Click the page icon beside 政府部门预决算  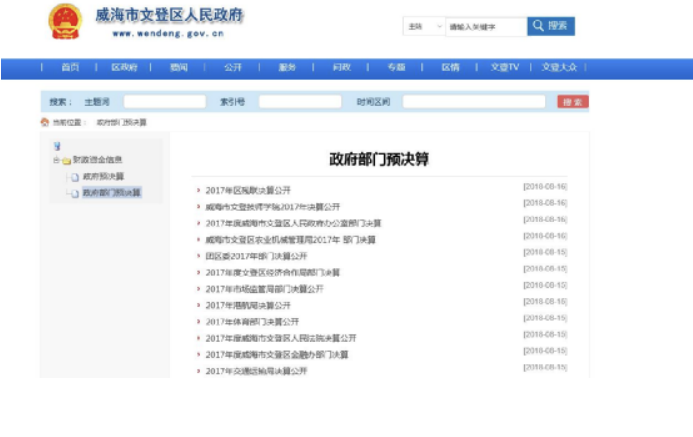pos(74,193)
